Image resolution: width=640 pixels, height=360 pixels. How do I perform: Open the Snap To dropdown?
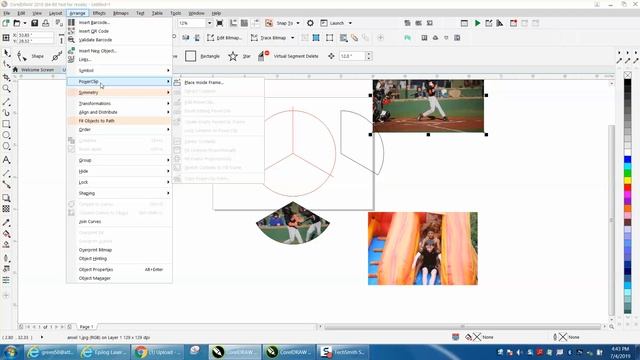[298, 23]
